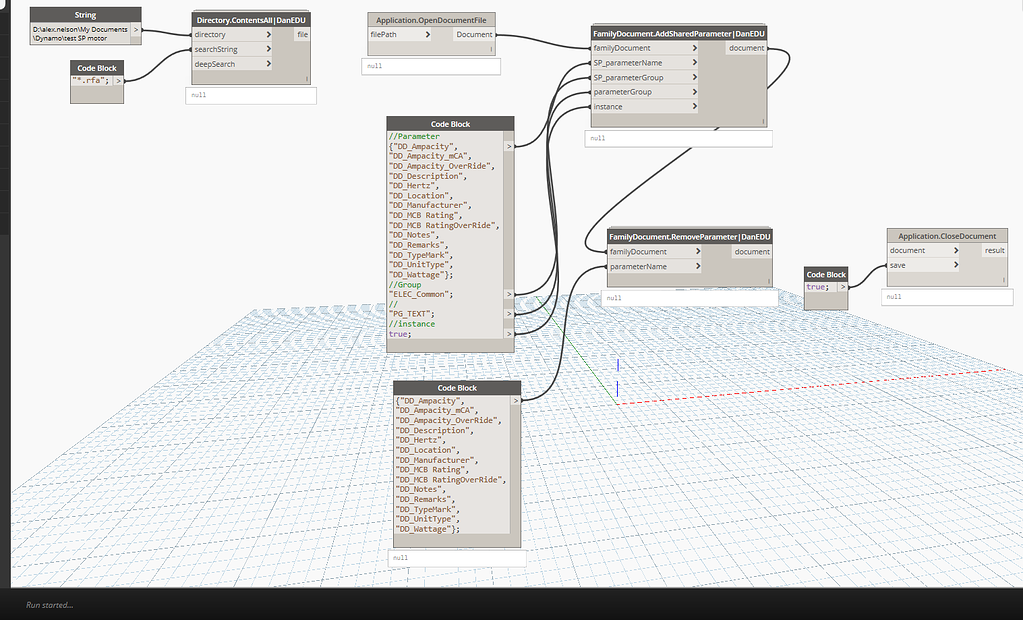Click the output port of the "true;" Code Block
This screenshot has width=1023, height=620.
click(844, 285)
